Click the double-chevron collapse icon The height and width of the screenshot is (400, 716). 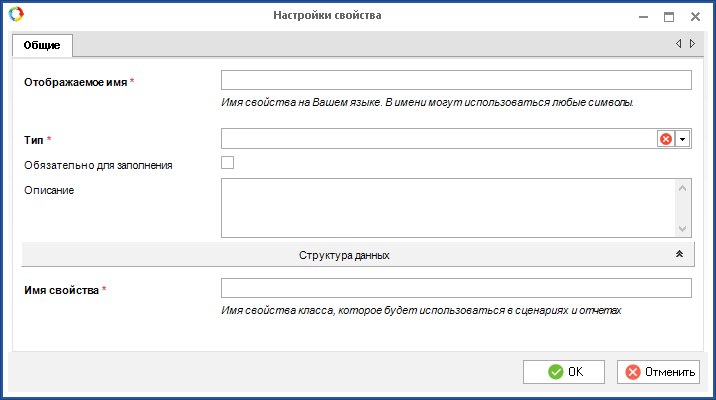[x=679, y=255]
